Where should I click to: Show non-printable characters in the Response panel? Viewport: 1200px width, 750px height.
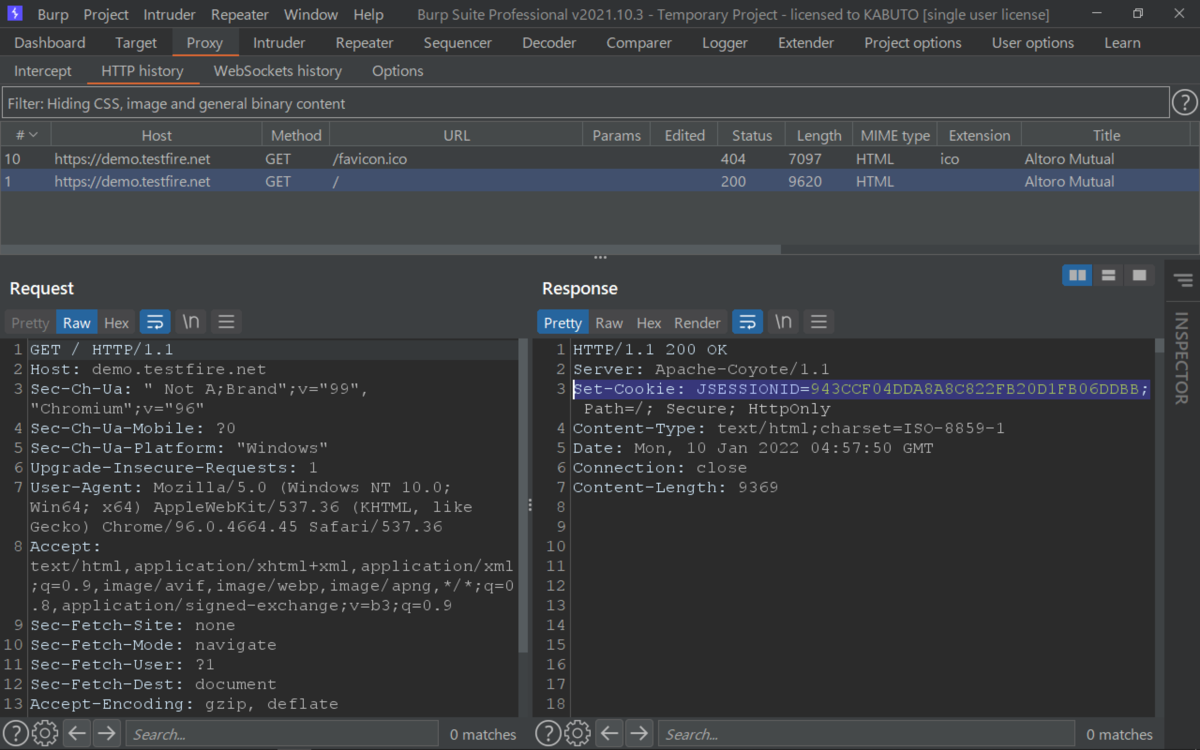[x=783, y=322]
